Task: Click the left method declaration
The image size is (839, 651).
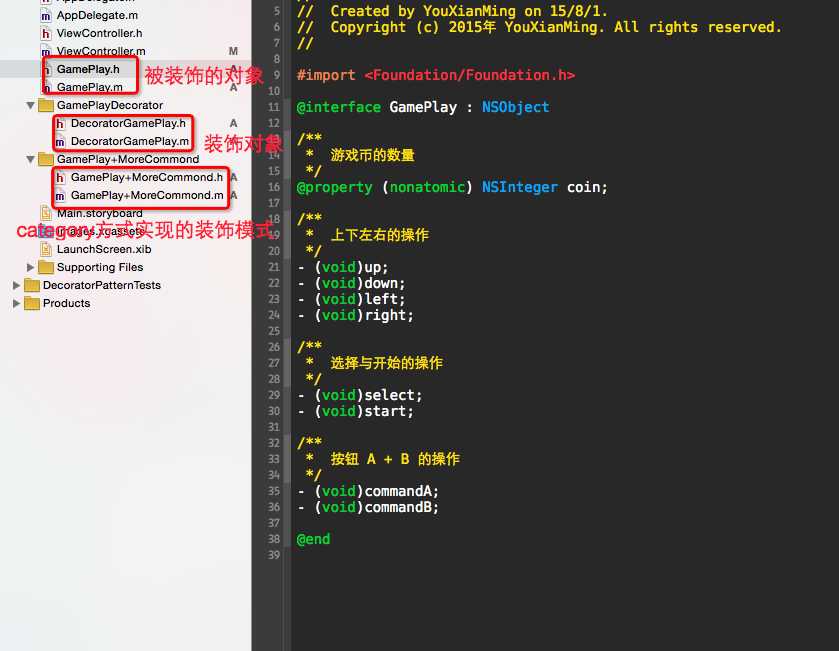Action: pos(351,299)
